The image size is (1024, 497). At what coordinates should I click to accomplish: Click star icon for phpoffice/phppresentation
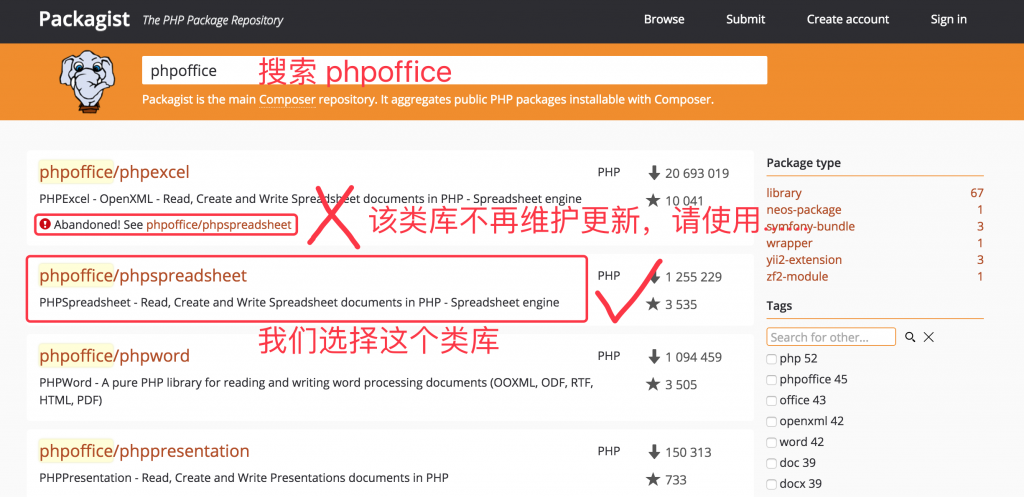tap(653, 480)
